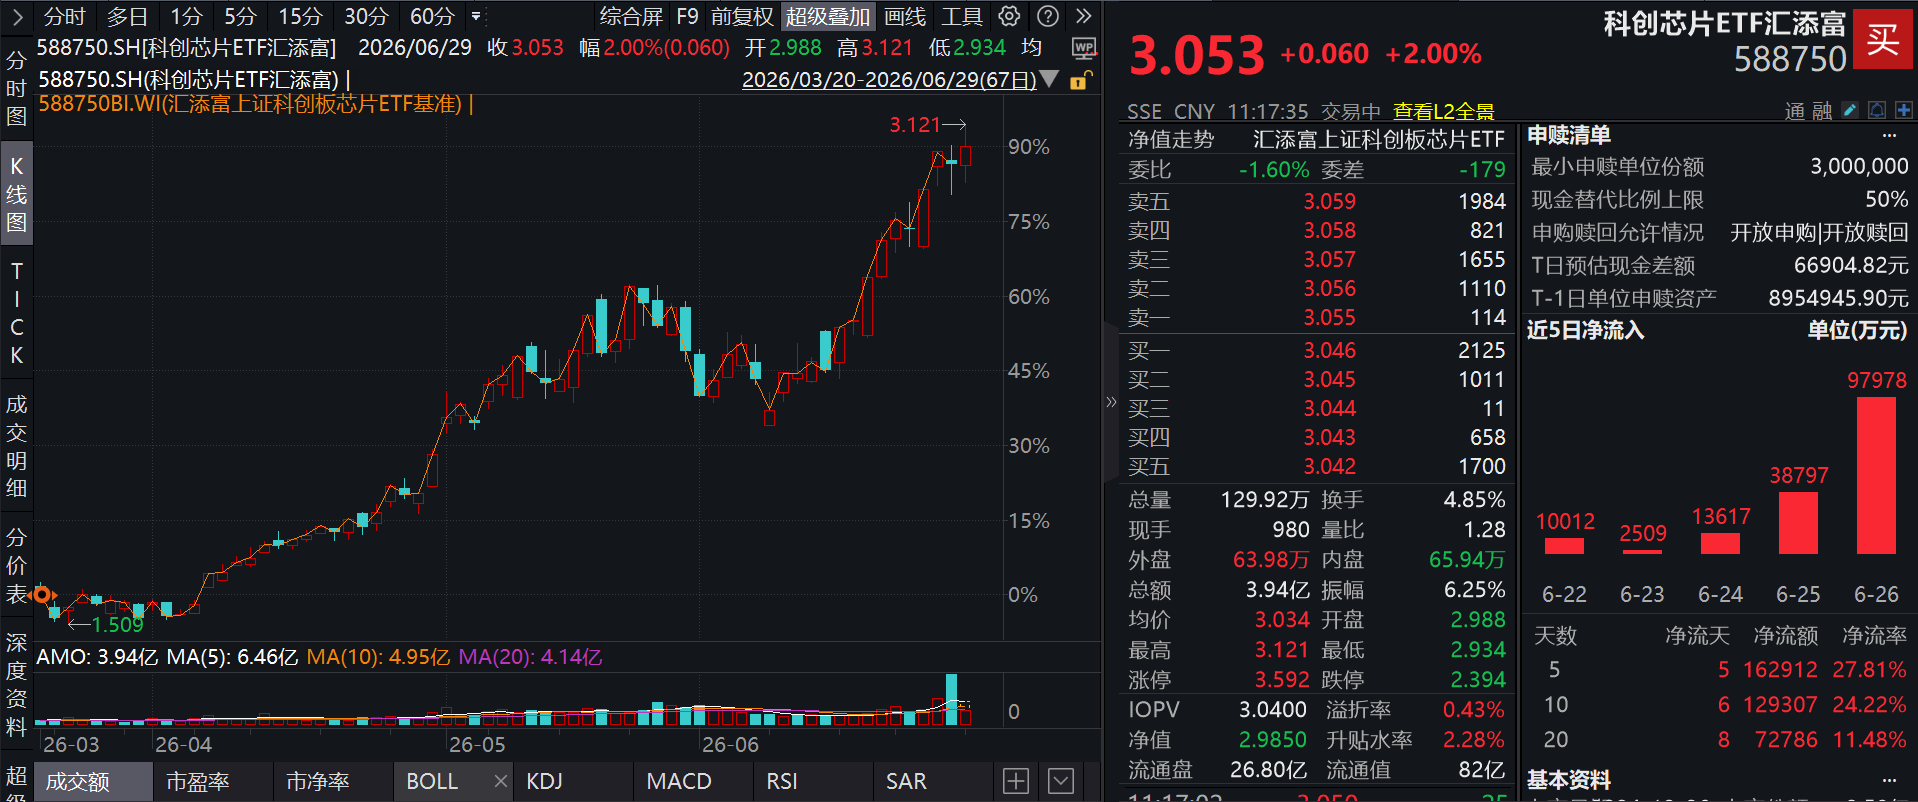
Task: Open 工具 menu
Action: (962, 16)
